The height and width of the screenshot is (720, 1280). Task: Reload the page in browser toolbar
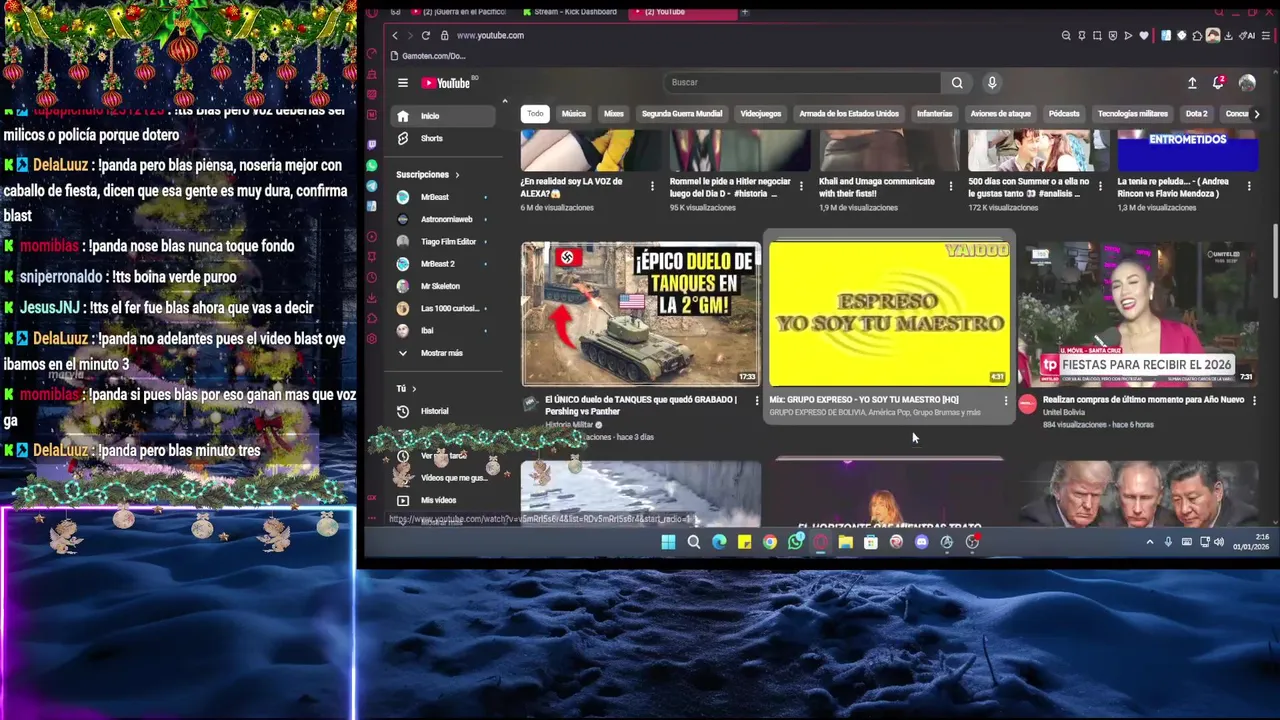click(x=426, y=35)
